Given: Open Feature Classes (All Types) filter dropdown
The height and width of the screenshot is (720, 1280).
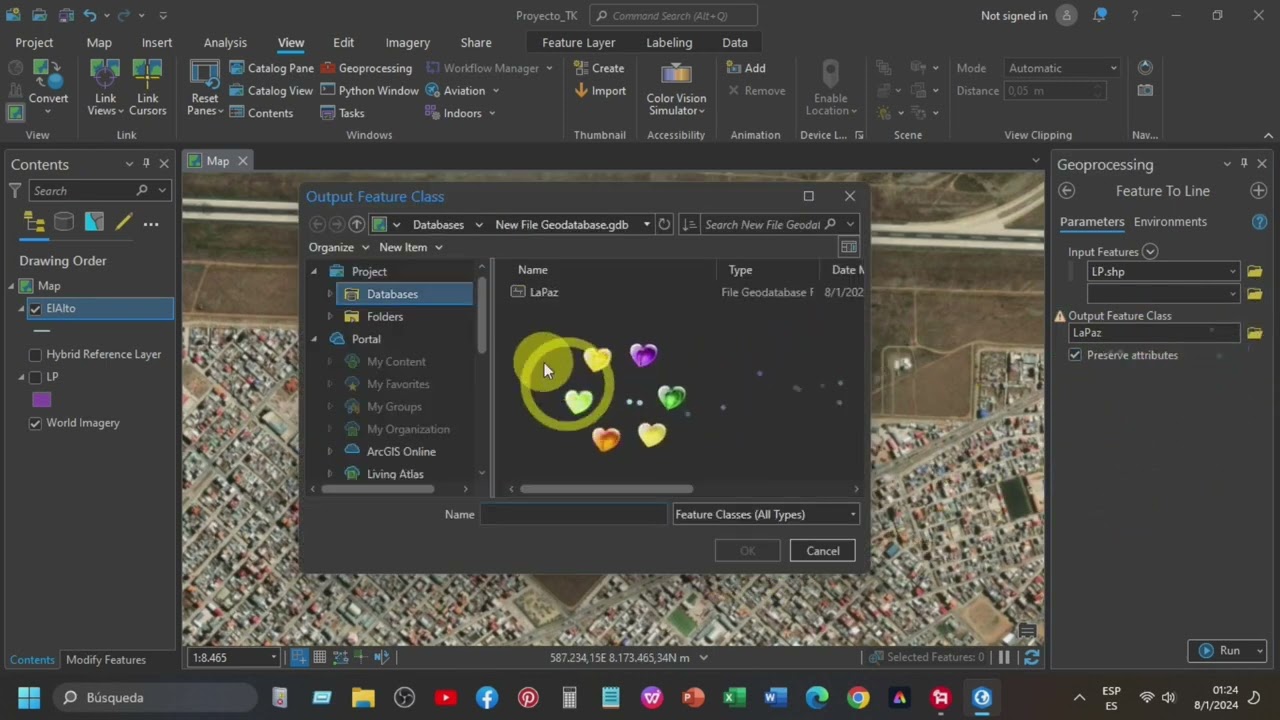Looking at the screenshot, I should coord(766,515).
